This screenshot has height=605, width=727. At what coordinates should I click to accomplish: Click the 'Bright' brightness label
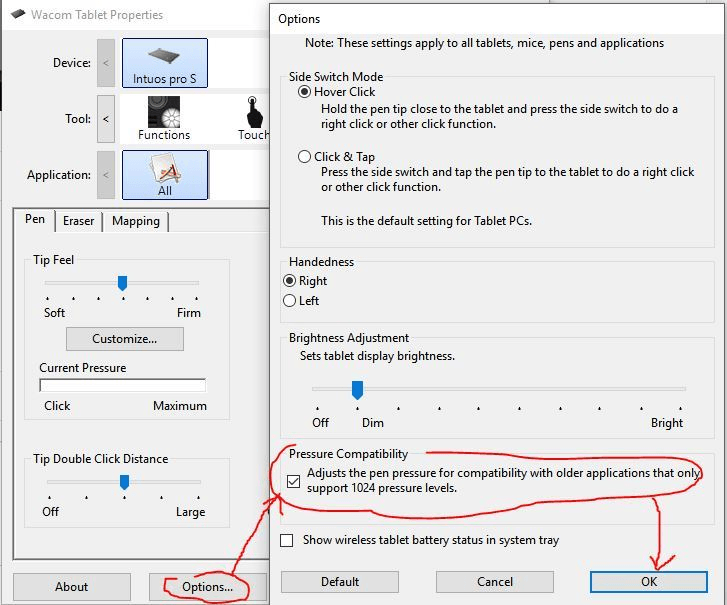(x=667, y=423)
